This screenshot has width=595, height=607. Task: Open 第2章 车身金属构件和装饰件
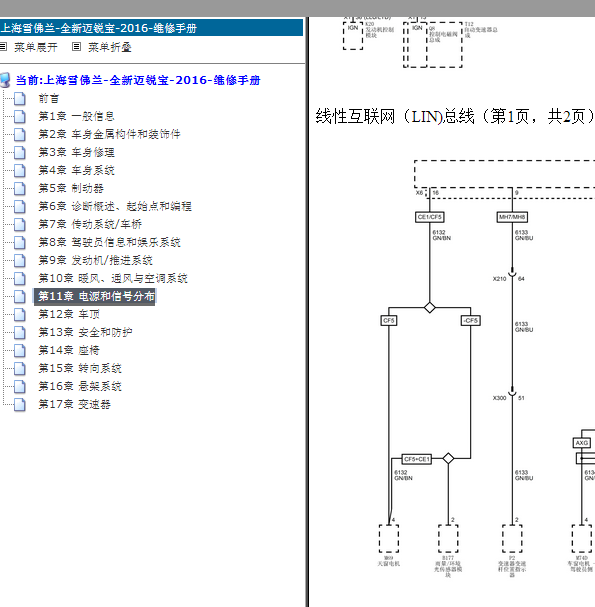point(109,134)
